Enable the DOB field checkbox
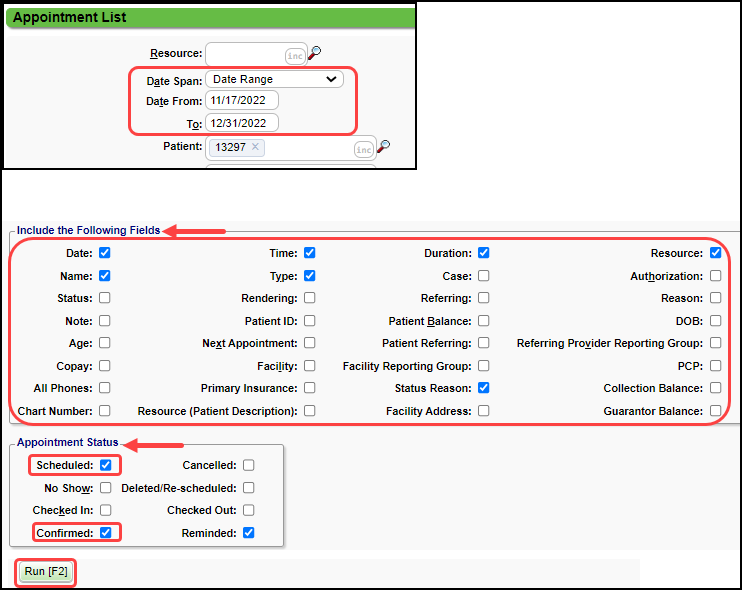This screenshot has width=742, height=590. (715, 321)
